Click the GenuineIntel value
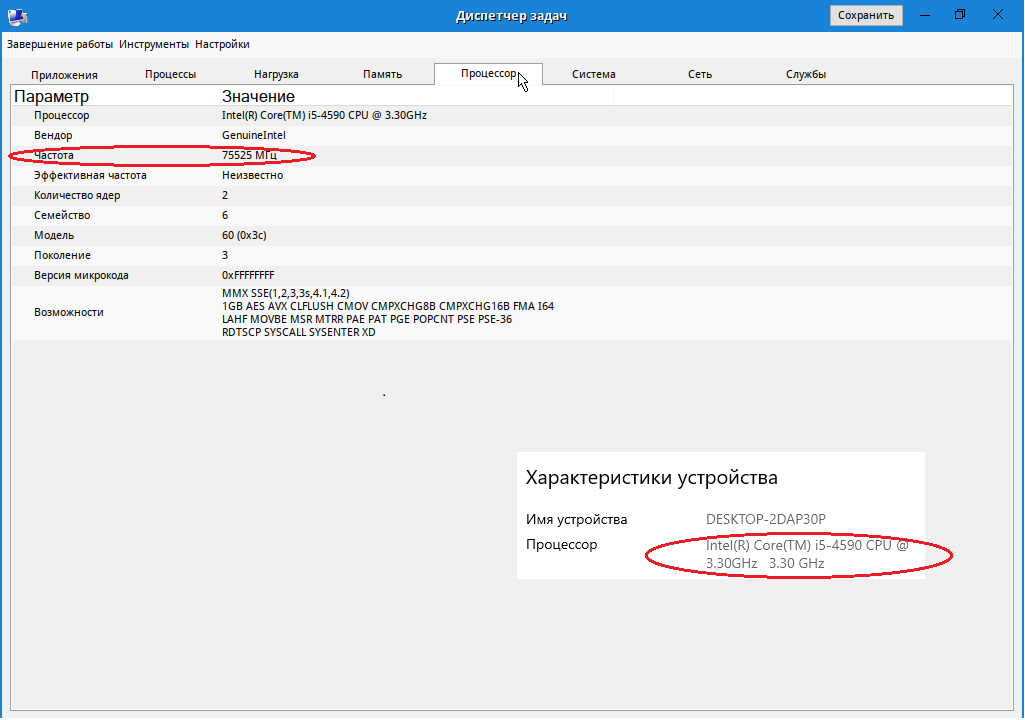 click(254, 135)
